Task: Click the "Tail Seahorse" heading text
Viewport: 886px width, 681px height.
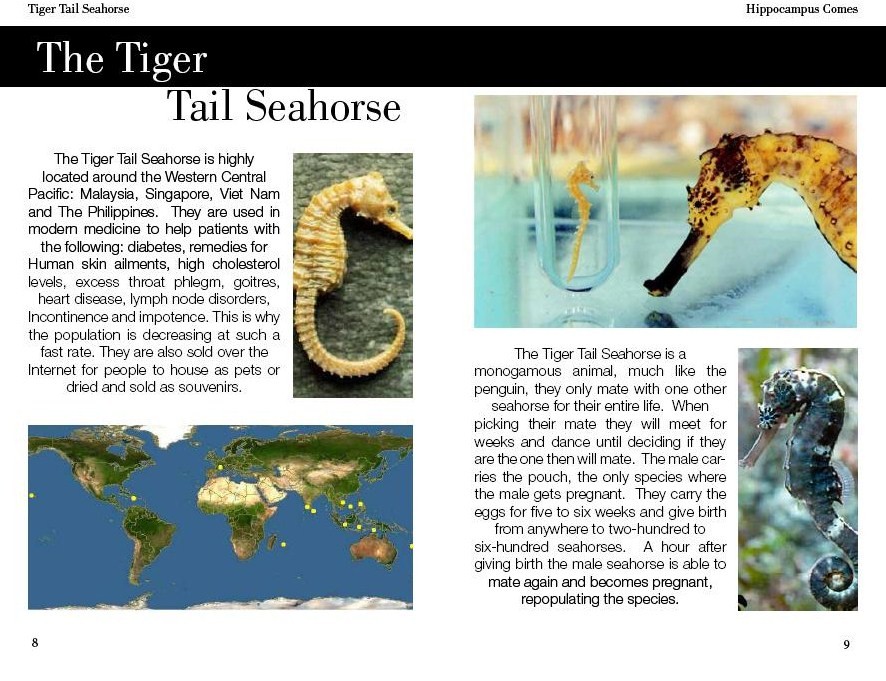Action: pyautogui.click(x=283, y=107)
